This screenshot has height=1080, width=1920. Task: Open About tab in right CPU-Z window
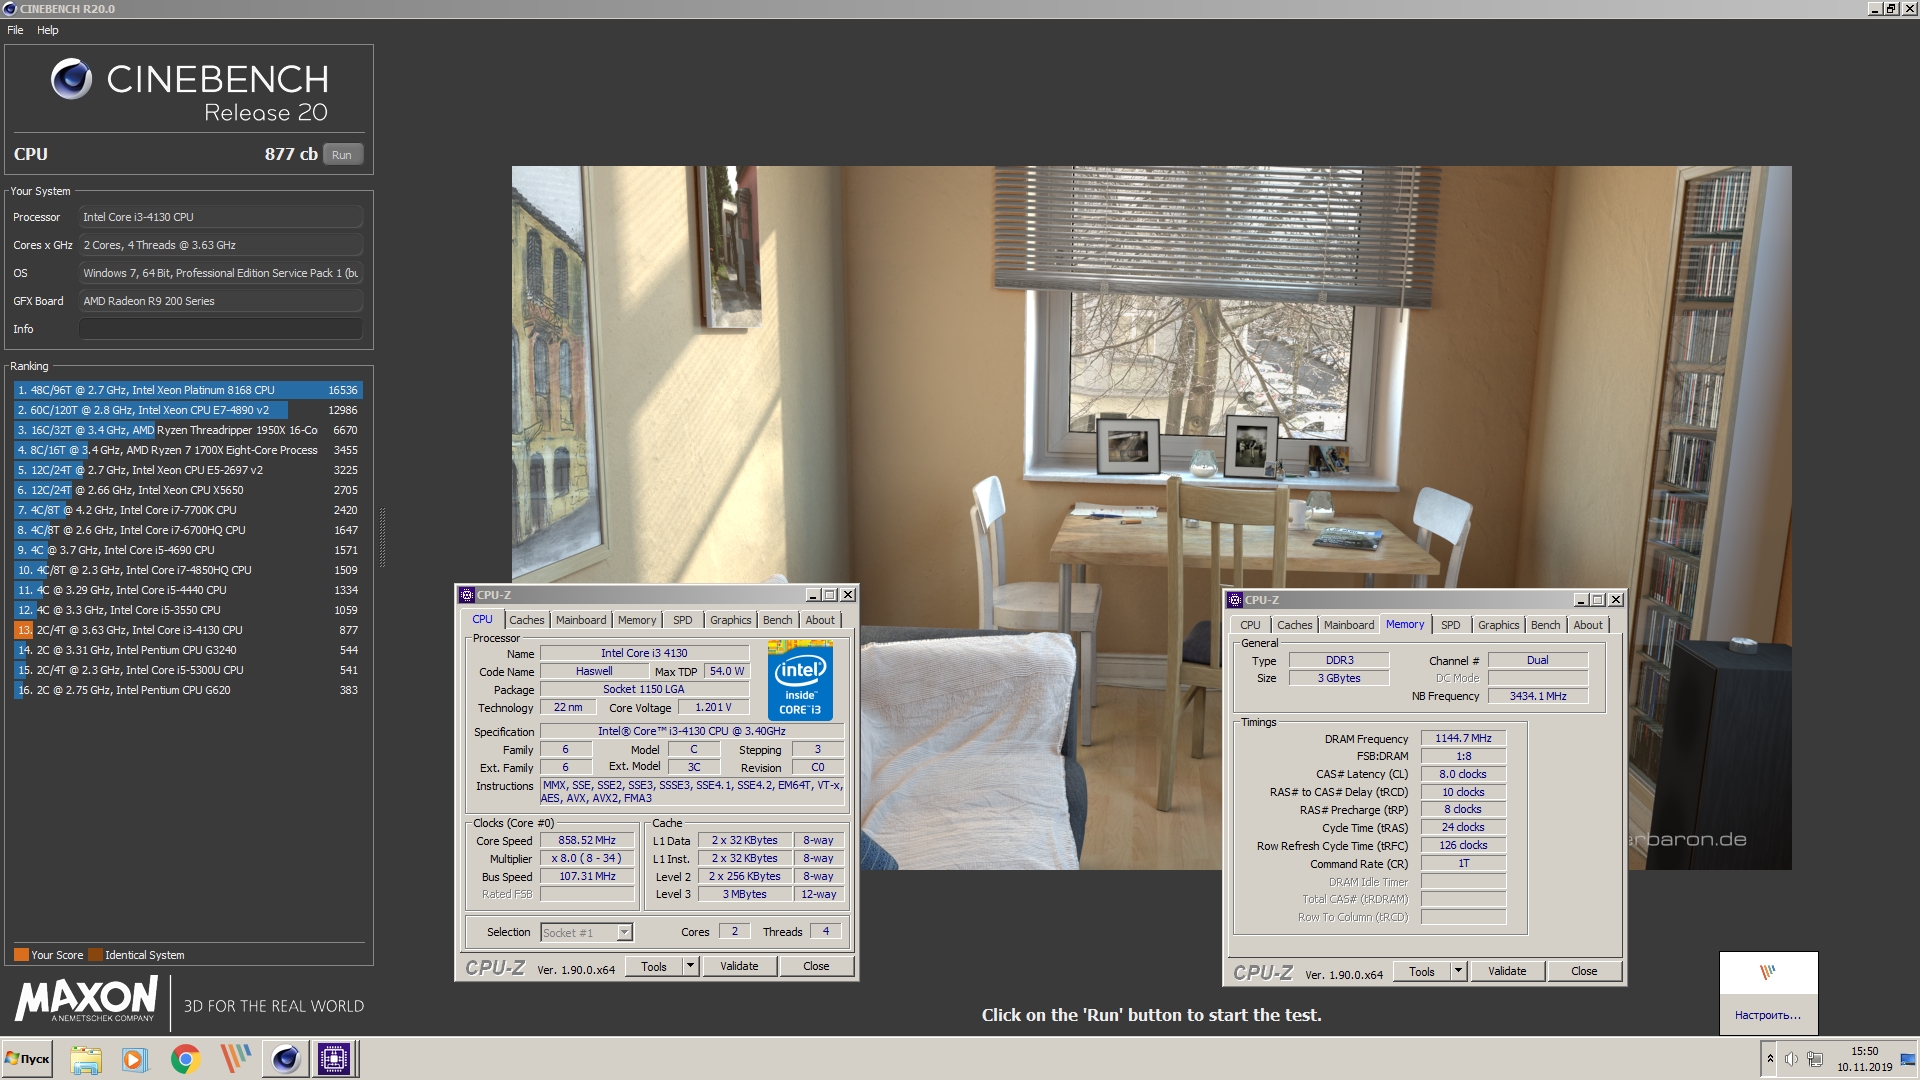[1588, 625]
